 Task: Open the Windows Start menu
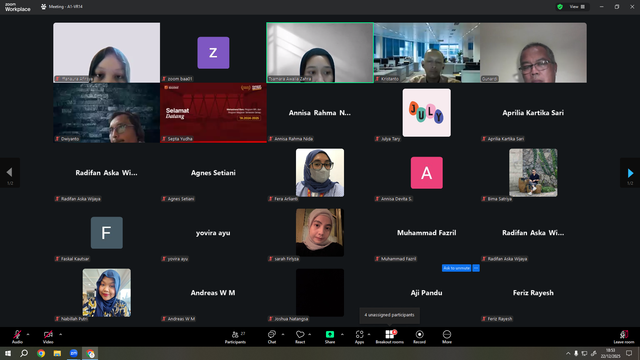coord(8,353)
